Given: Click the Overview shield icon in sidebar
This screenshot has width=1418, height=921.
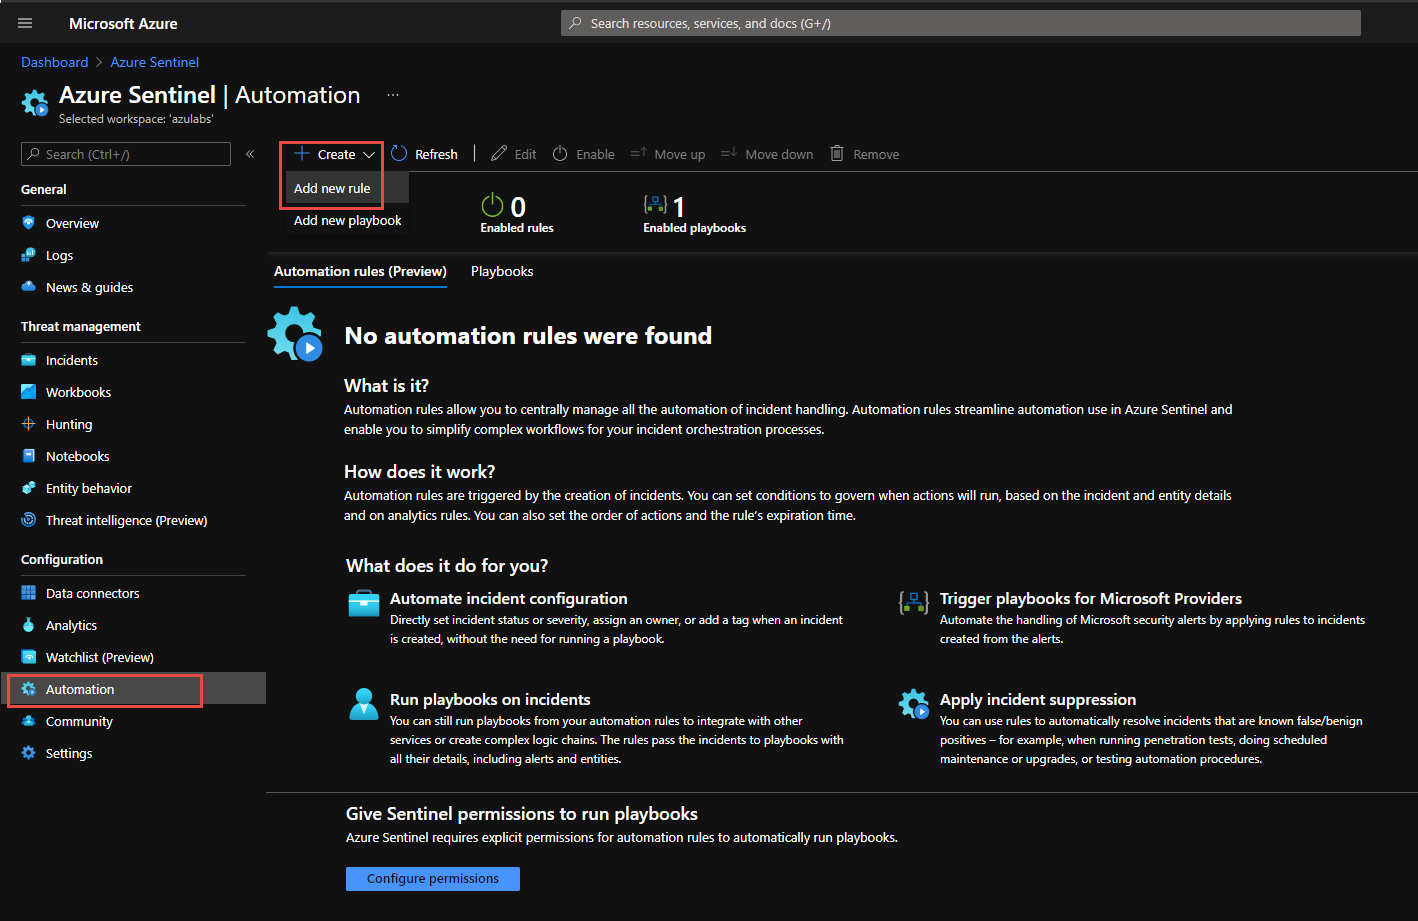Looking at the screenshot, I should click(28, 223).
